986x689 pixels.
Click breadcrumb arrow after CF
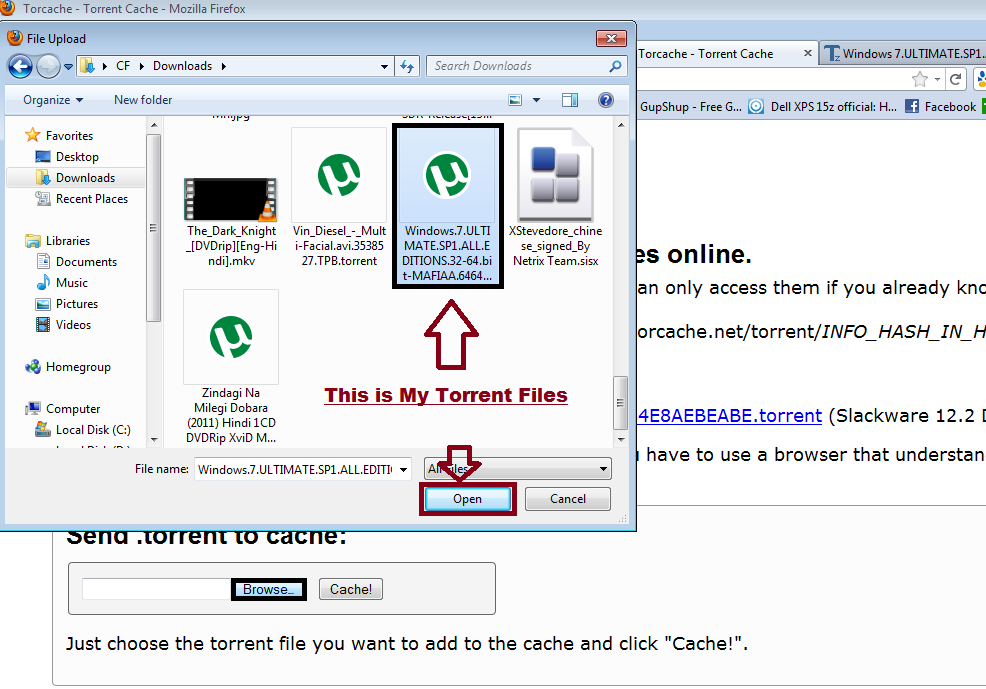[141, 66]
